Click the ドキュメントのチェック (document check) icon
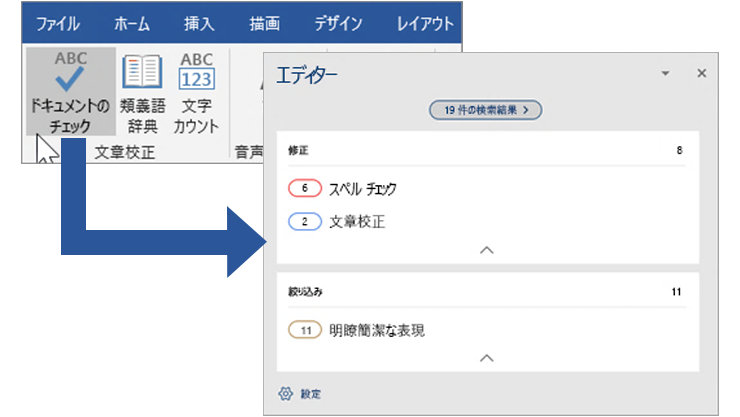 coord(70,91)
